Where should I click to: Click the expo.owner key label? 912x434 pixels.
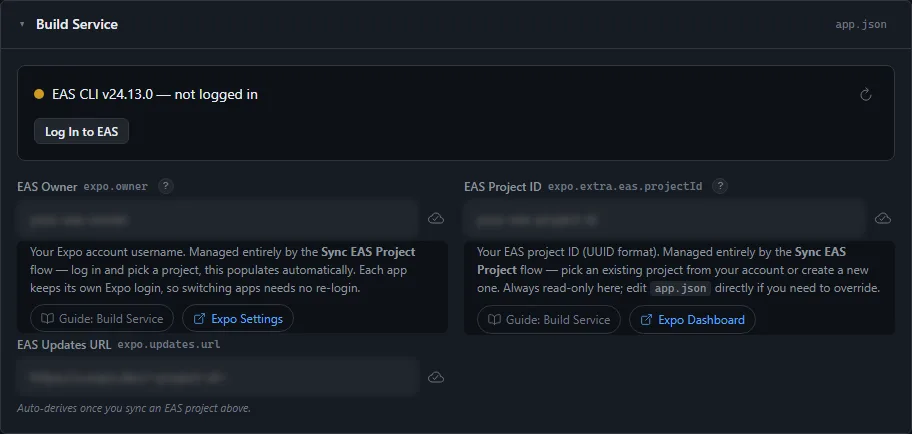(116, 187)
